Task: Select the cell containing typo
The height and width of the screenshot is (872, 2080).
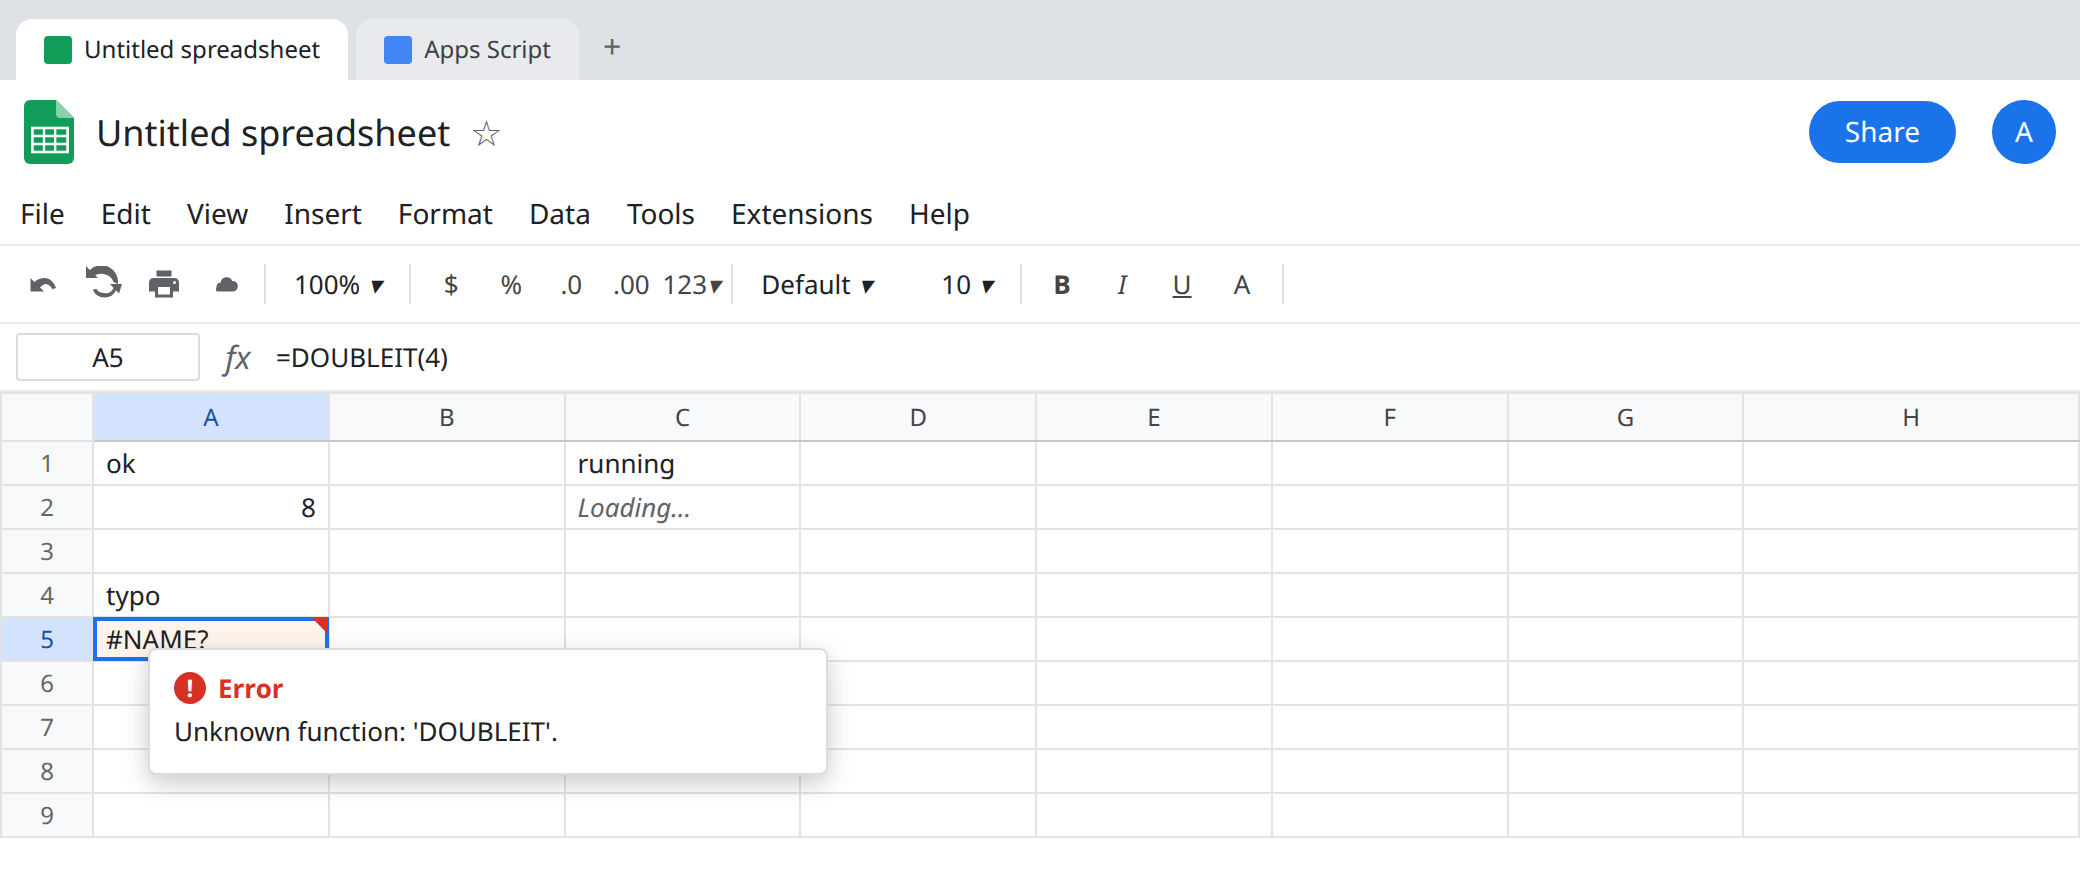Action: point(211,595)
